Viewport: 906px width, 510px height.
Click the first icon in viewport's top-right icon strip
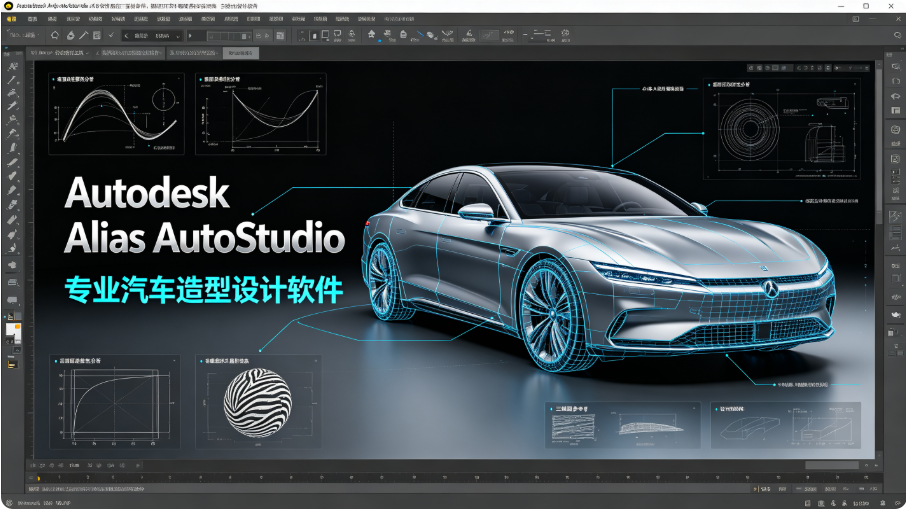pyautogui.click(x=751, y=68)
